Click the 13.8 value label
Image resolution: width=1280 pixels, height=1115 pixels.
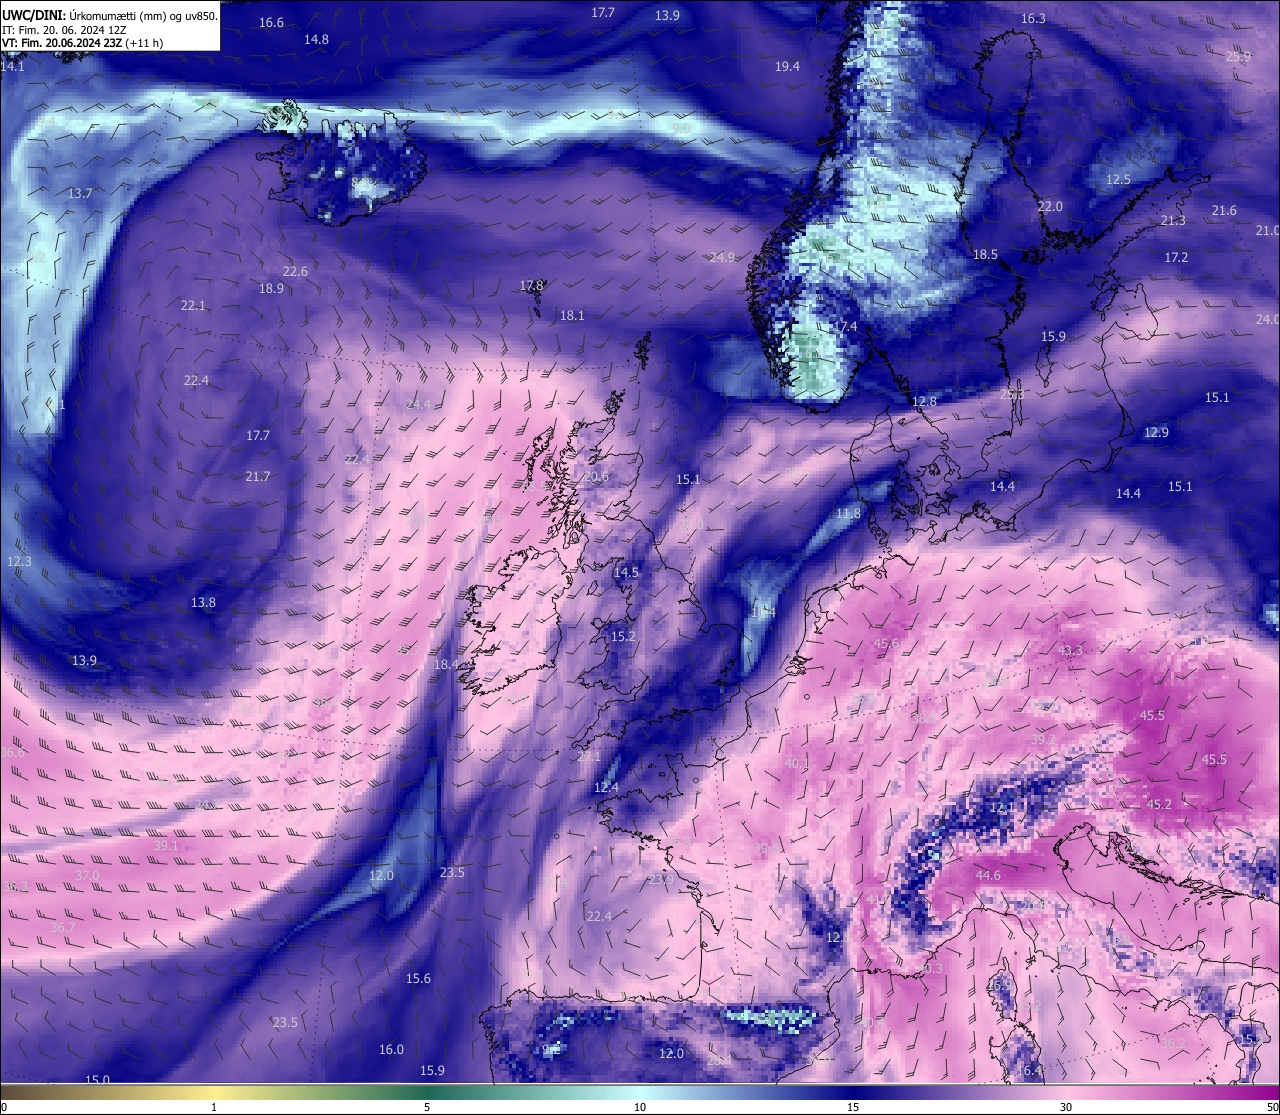coord(203,602)
